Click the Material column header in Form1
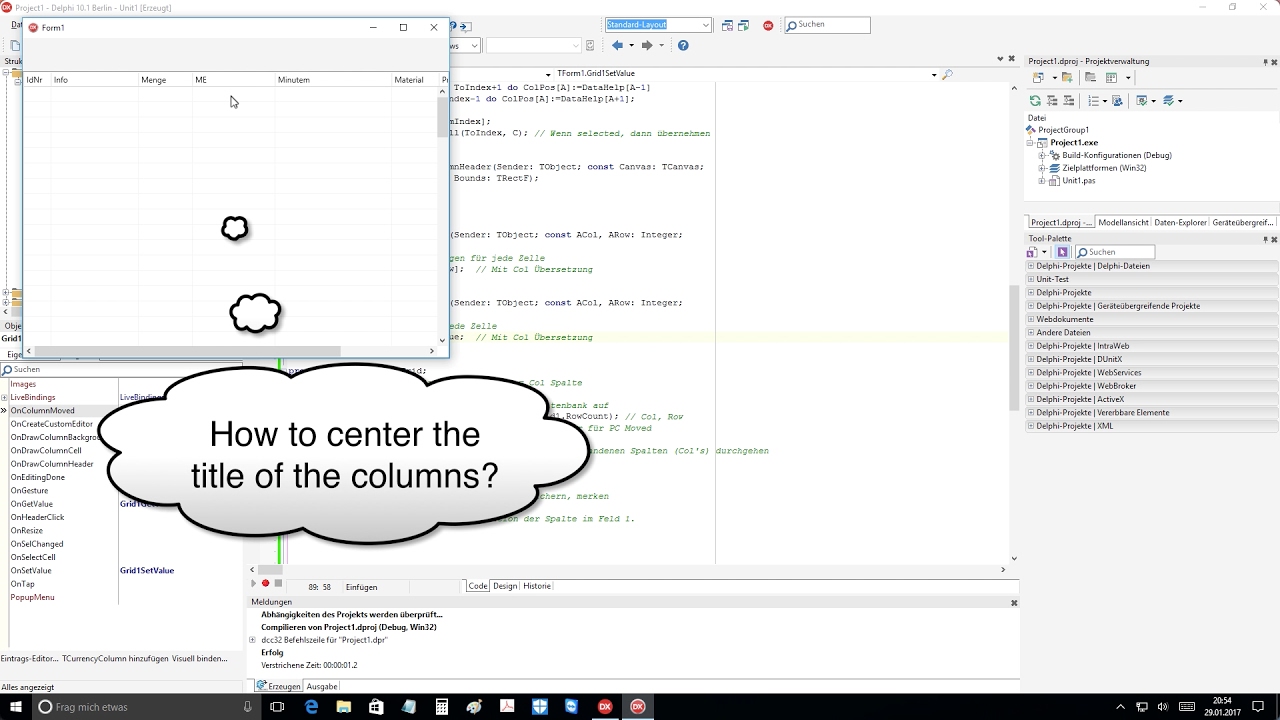 pos(415,80)
